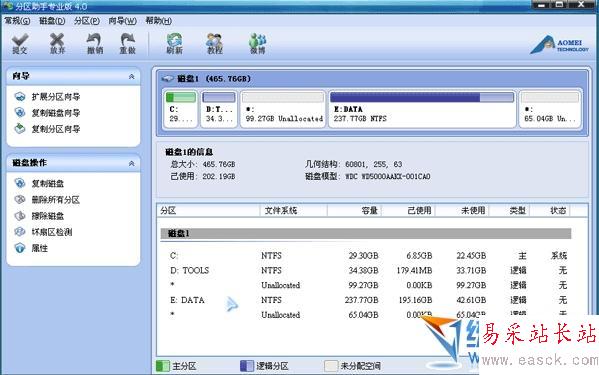599x375 pixels.
Task: Click the C: partition usage bar
Action: 181,97
